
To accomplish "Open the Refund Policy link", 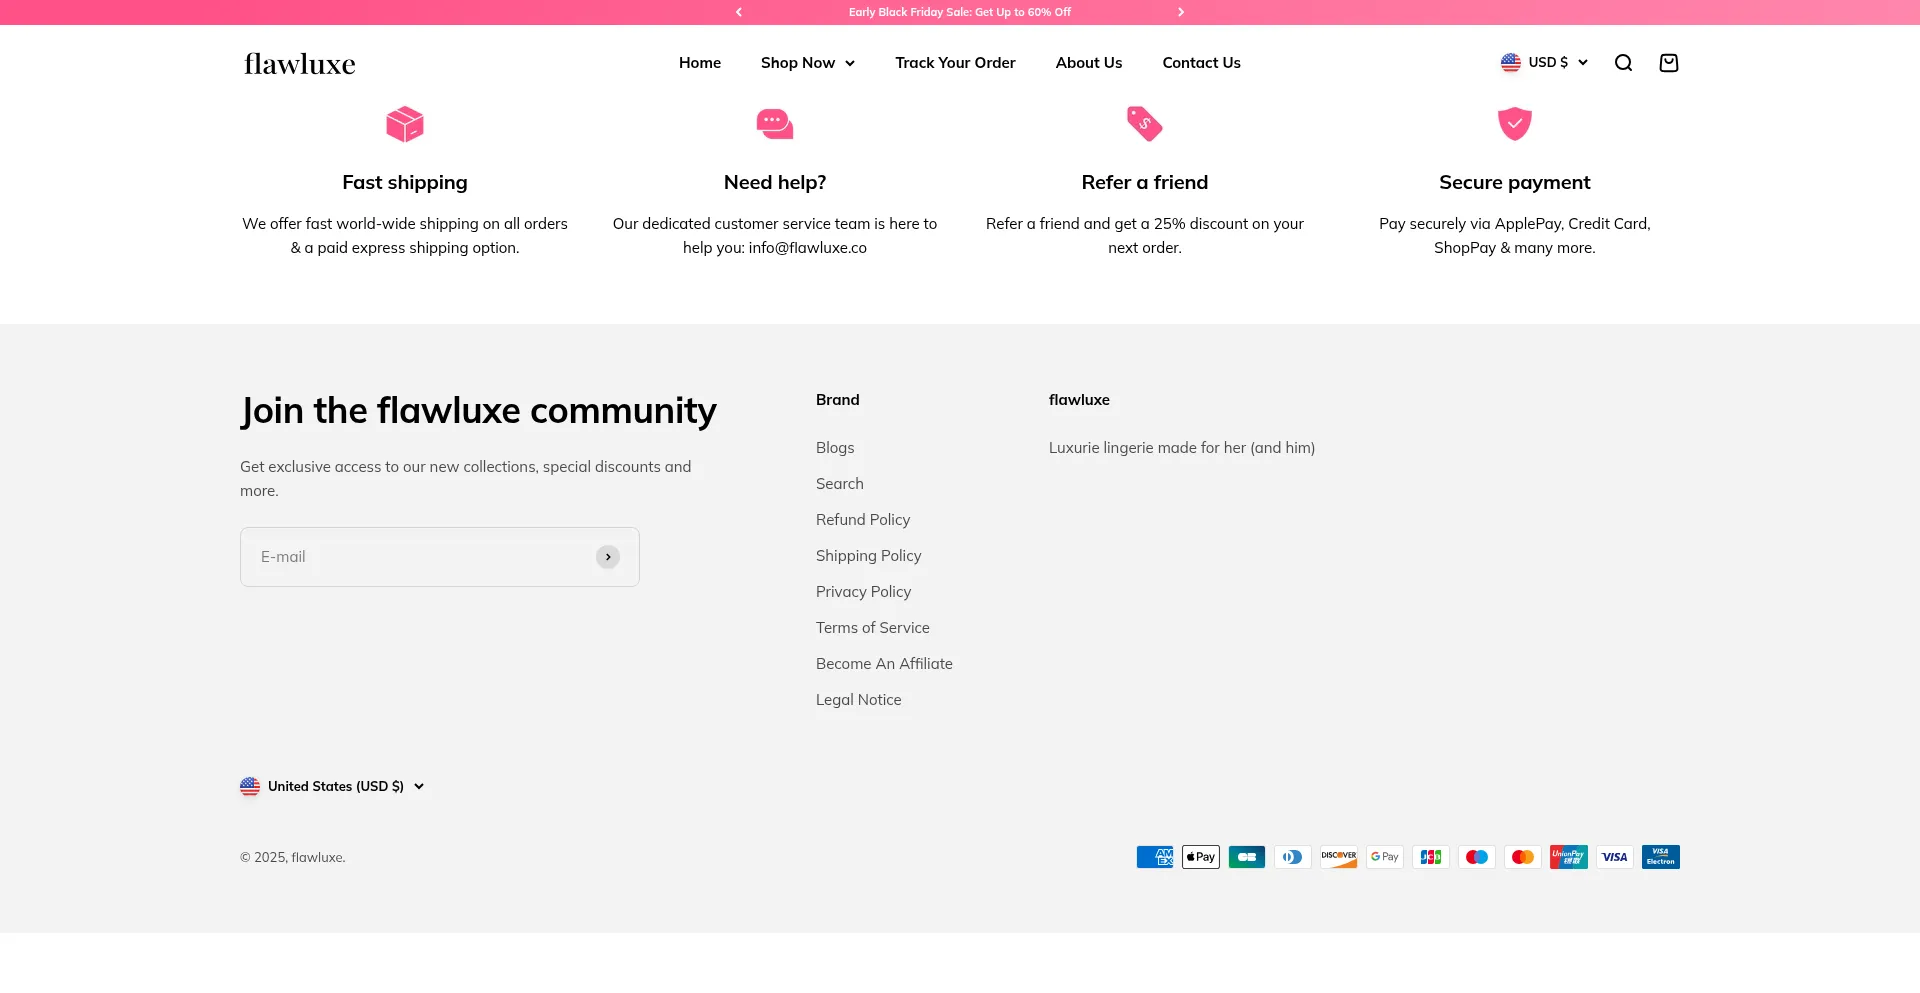I will (x=863, y=520).
